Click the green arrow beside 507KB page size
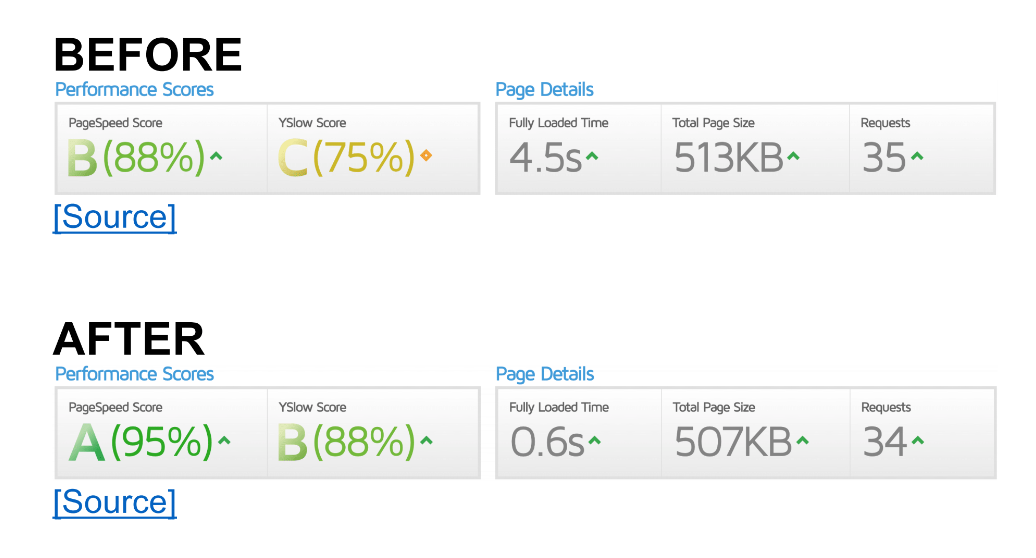The height and width of the screenshot is (558, 1036). pos(802,440)
